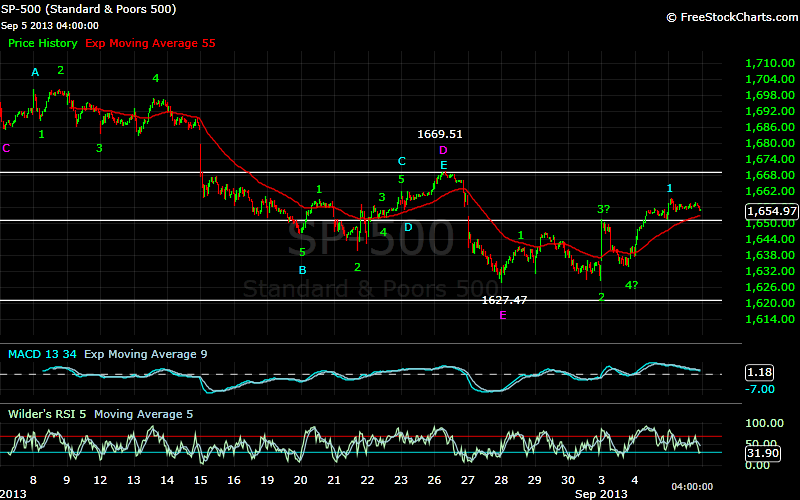Screen dimensions: 800x500
Task: Click date 9 on the time axis
Action: [x=67, y=480]
